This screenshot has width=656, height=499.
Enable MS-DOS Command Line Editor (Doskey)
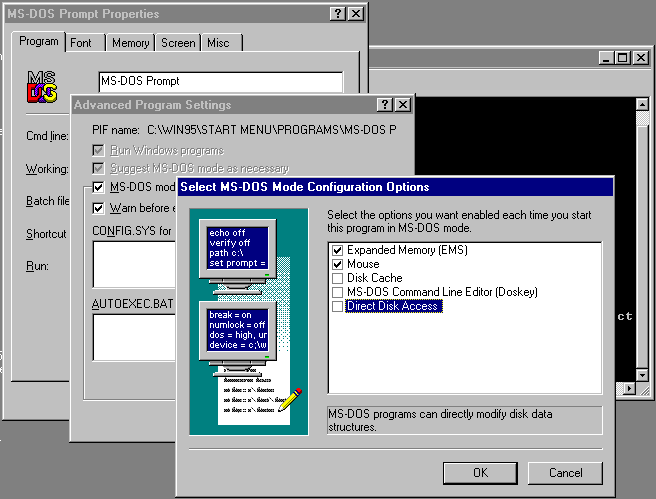338,292
